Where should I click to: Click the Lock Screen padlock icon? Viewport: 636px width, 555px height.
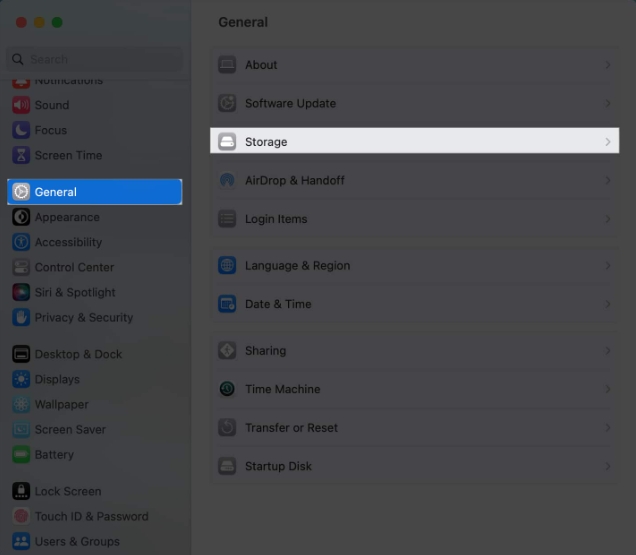click(x=21, y=491)
